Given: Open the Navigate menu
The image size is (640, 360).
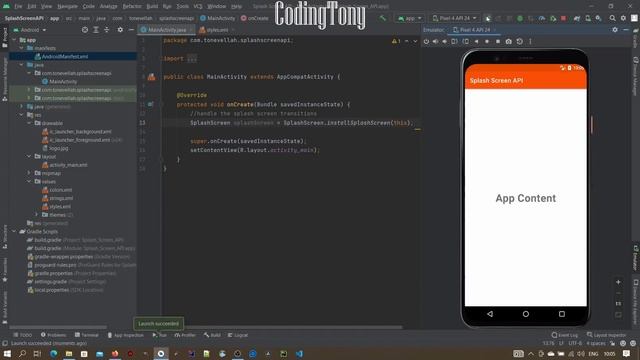Looking at the screenshot, I should coord(67,7).
